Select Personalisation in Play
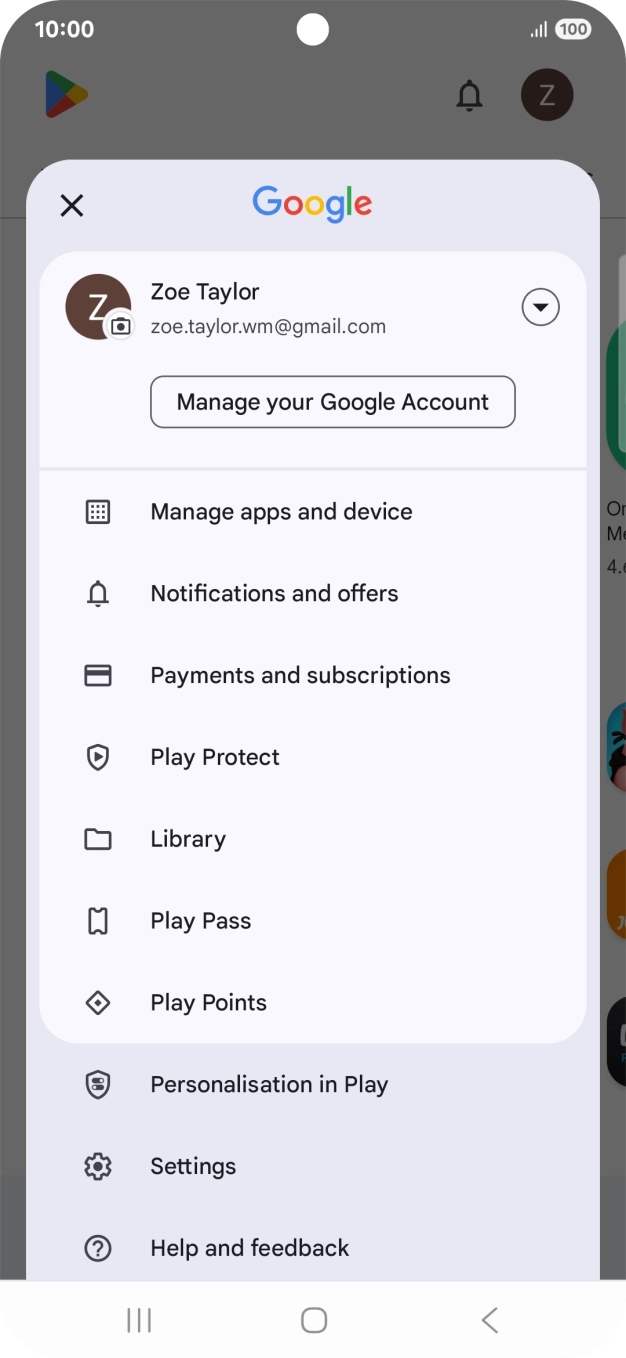 click(x=268, y=1084)
